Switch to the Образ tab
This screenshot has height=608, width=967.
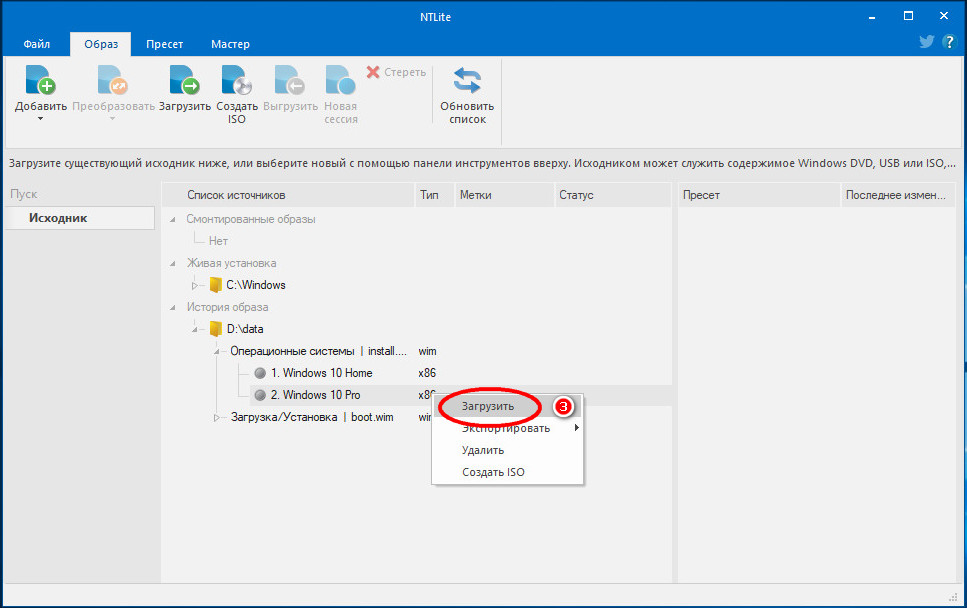coord(101,44)
